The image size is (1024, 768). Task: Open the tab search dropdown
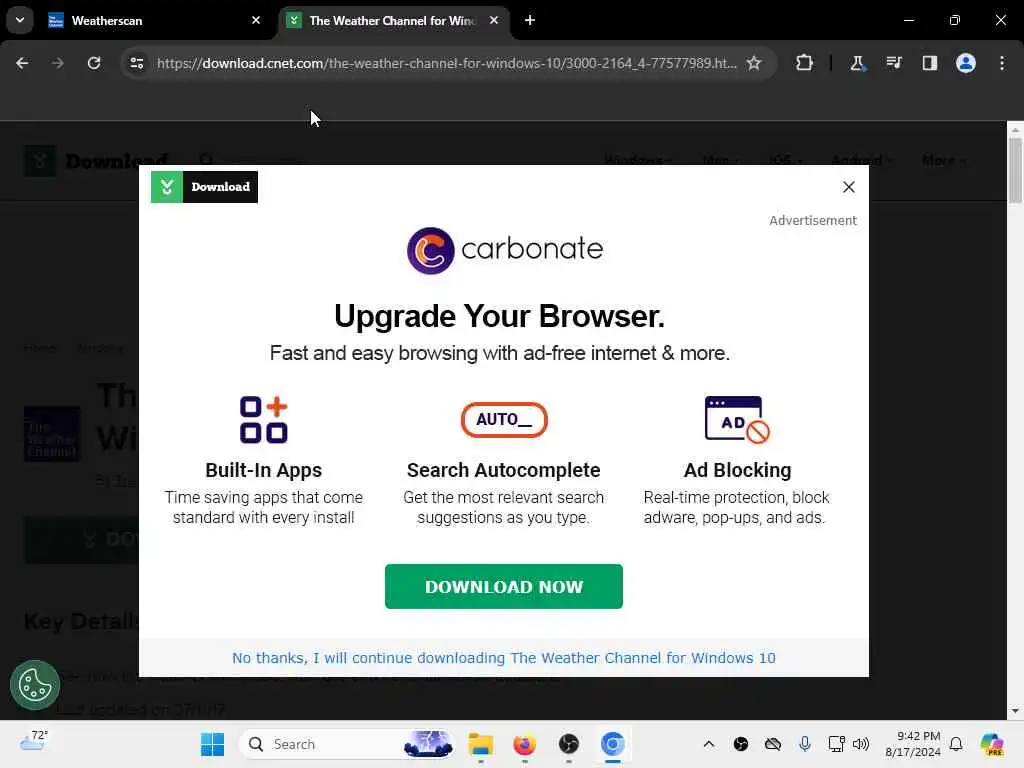click(x=20, y=20)
